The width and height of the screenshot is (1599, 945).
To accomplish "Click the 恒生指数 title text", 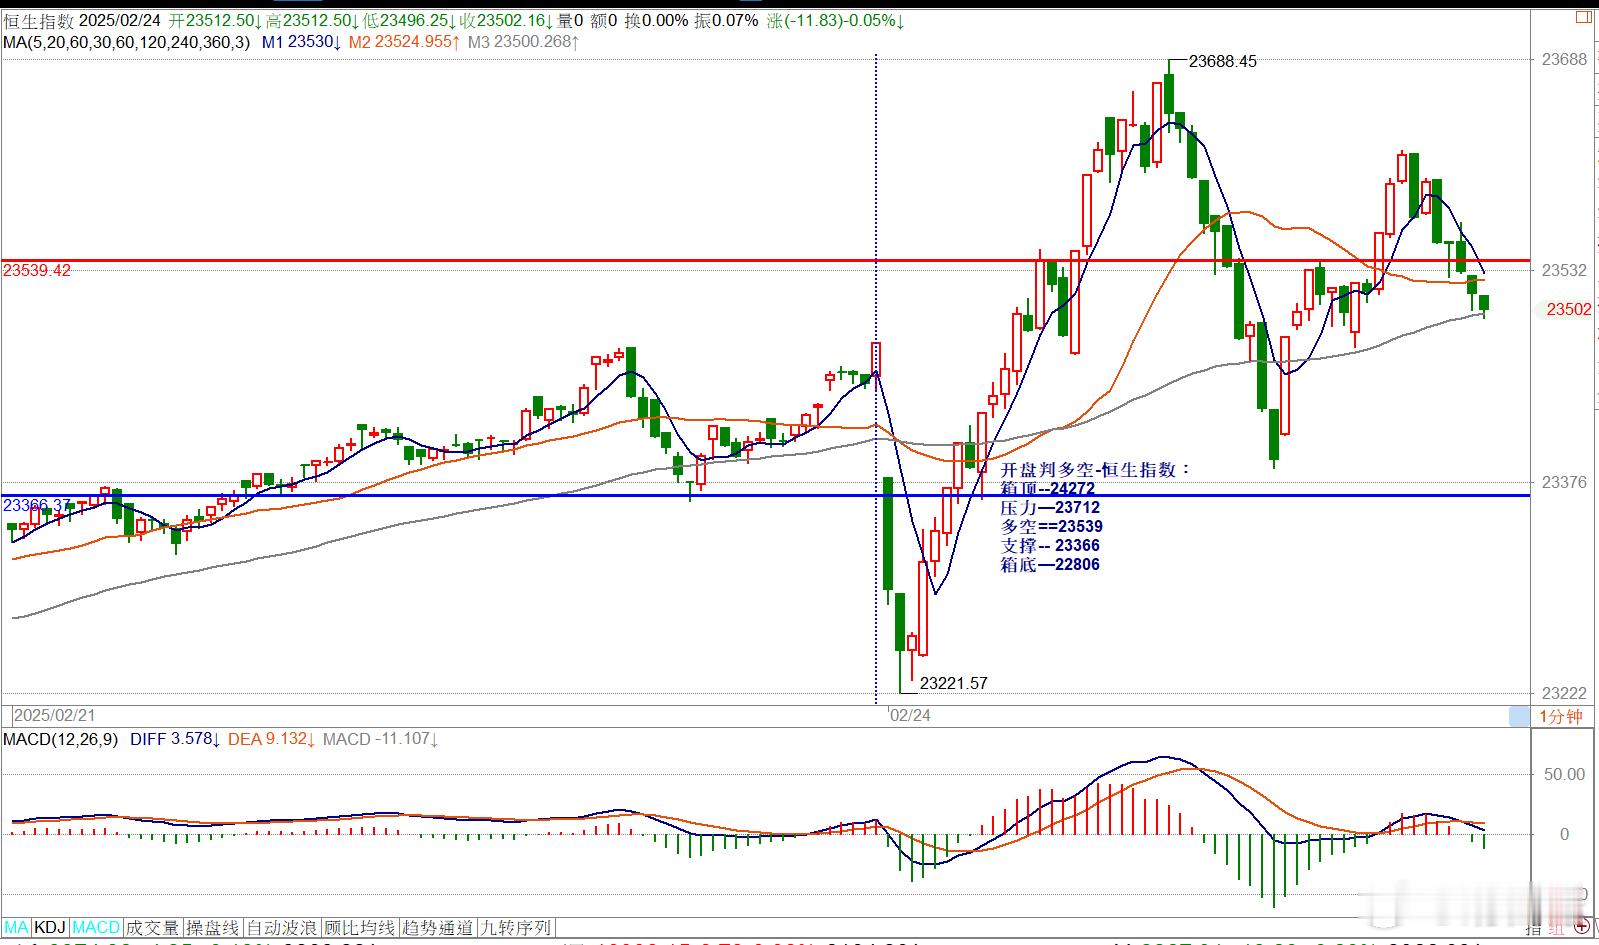I will pyautogui.click(x=38, y=21).
